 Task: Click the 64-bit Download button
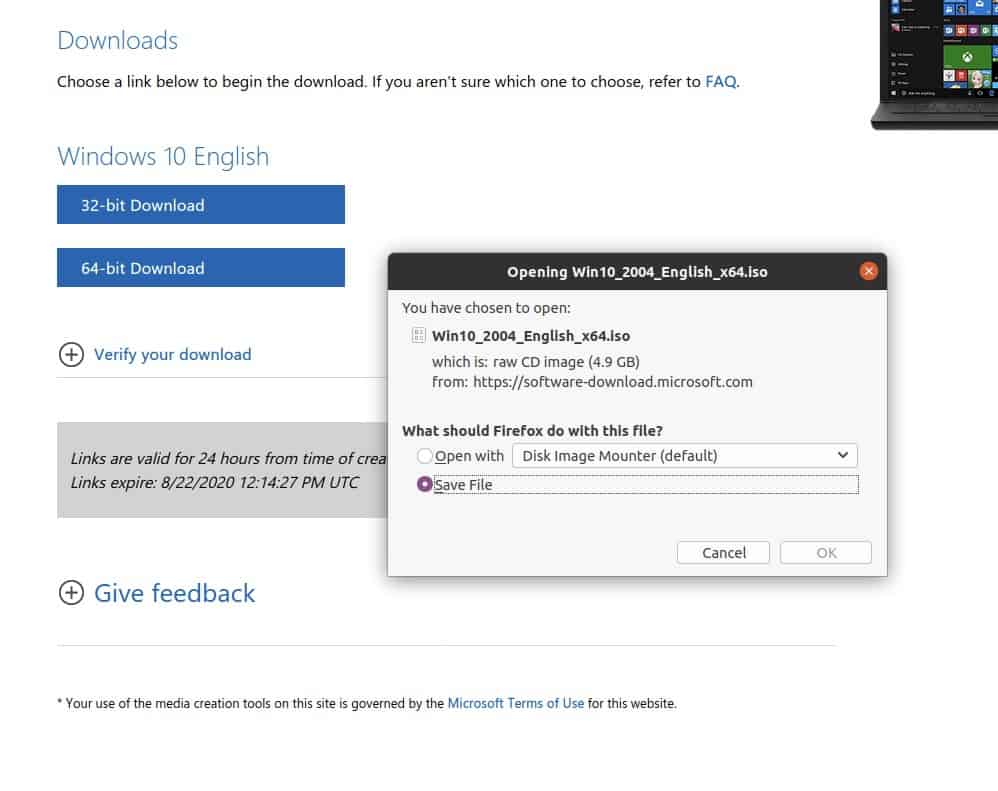coord(200,267)
